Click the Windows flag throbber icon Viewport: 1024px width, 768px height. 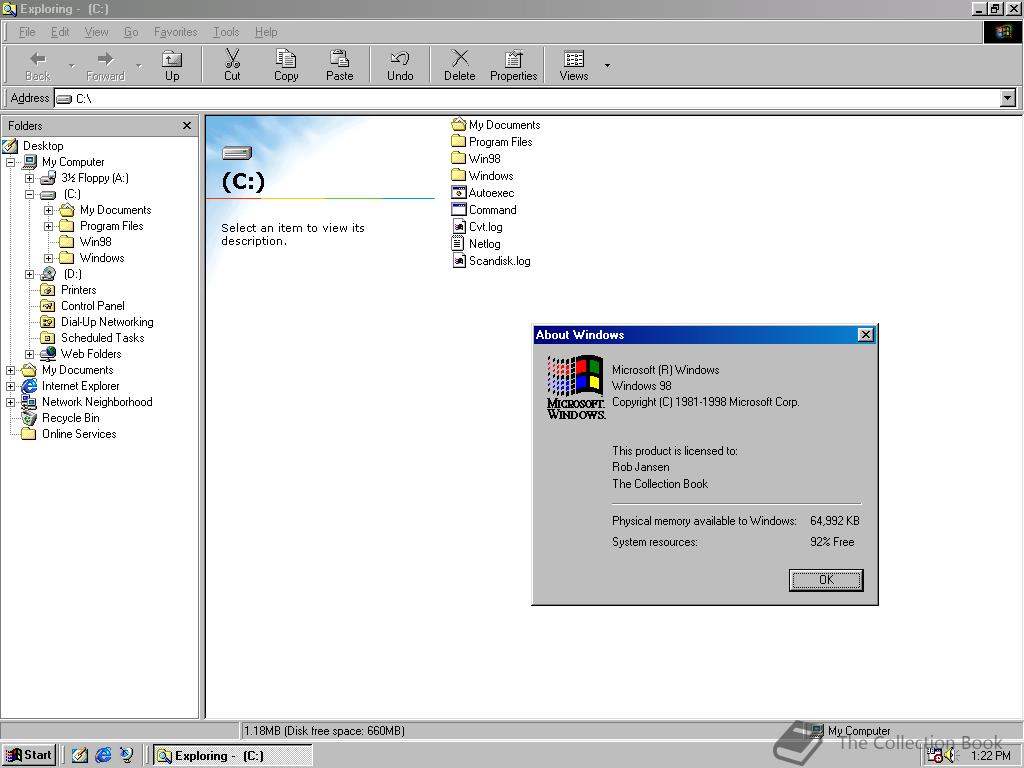1002,32
